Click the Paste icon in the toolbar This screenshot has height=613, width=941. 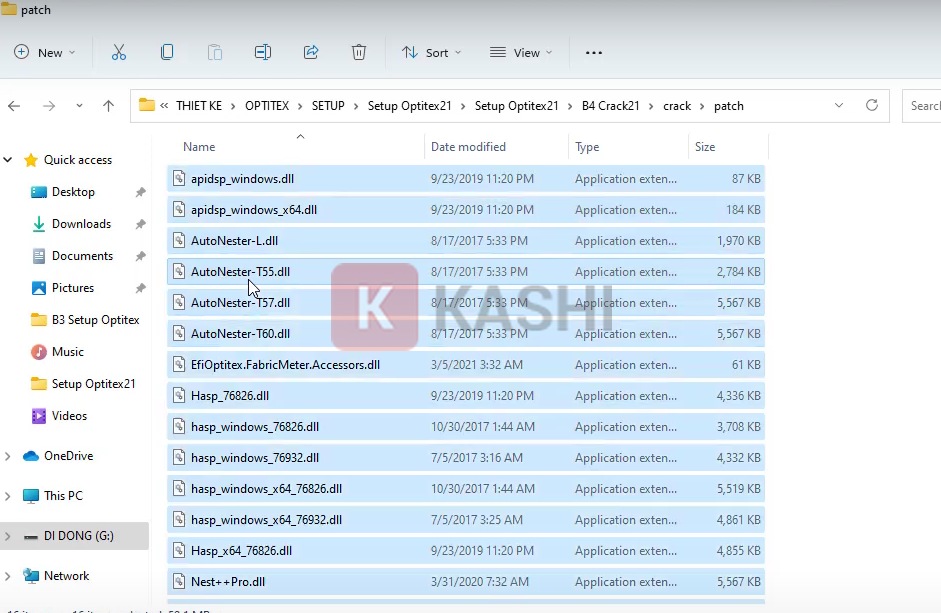click(x=214, y=52)
